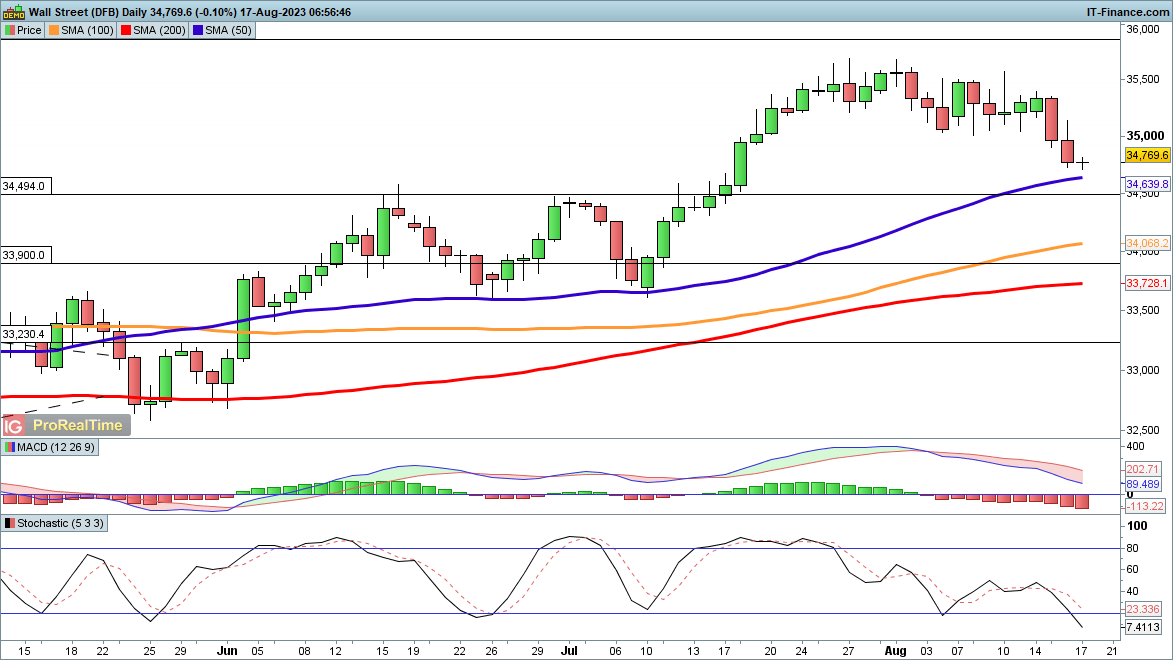Click the green-red Price color swatch

[x=10, y=30]
